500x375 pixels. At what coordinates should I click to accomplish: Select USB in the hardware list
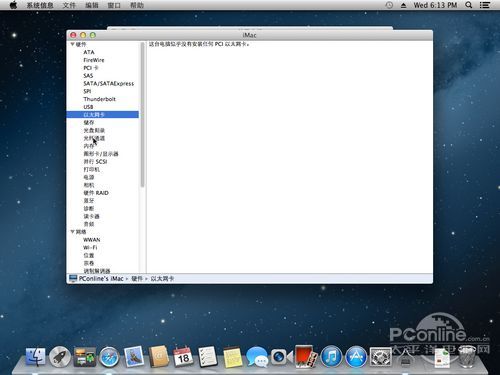[88, 107]
